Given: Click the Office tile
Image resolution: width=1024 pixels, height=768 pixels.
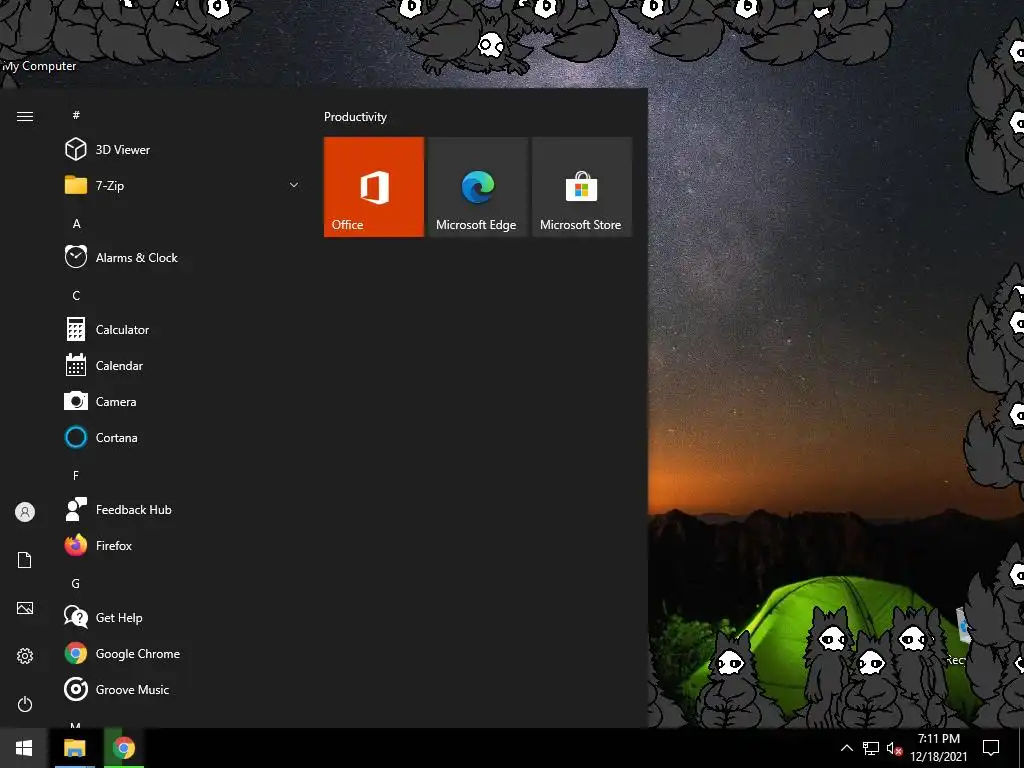Looking at the screenshot, I should pyautogui.click(x=374, y=187).
